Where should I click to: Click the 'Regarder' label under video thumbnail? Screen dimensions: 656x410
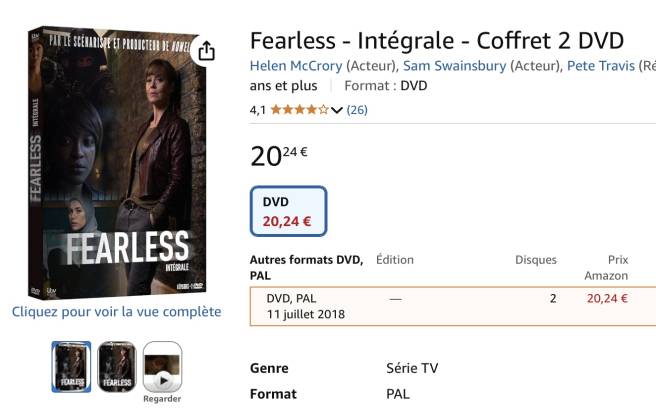pyautogui.click(x=162, y=398)
